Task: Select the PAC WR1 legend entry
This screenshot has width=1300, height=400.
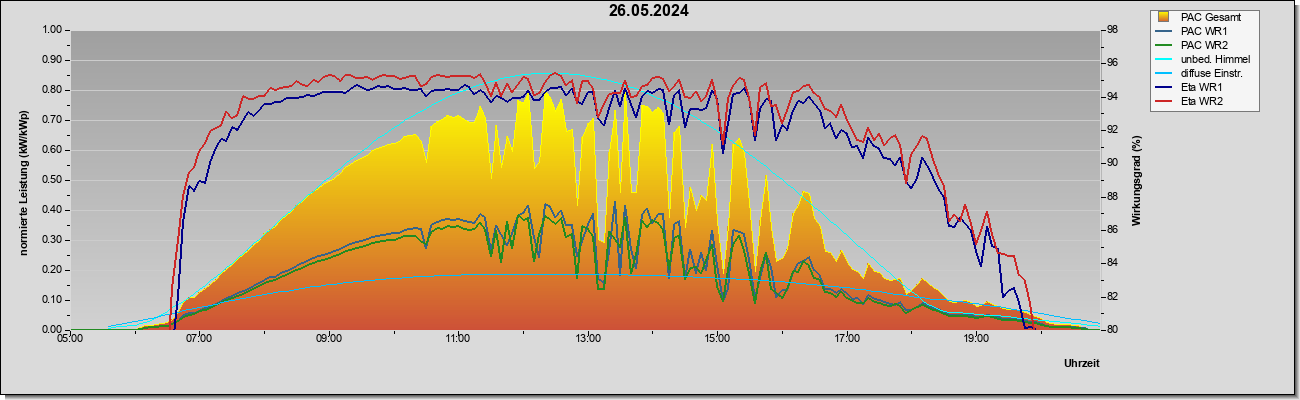Action: click(1203, 31)
